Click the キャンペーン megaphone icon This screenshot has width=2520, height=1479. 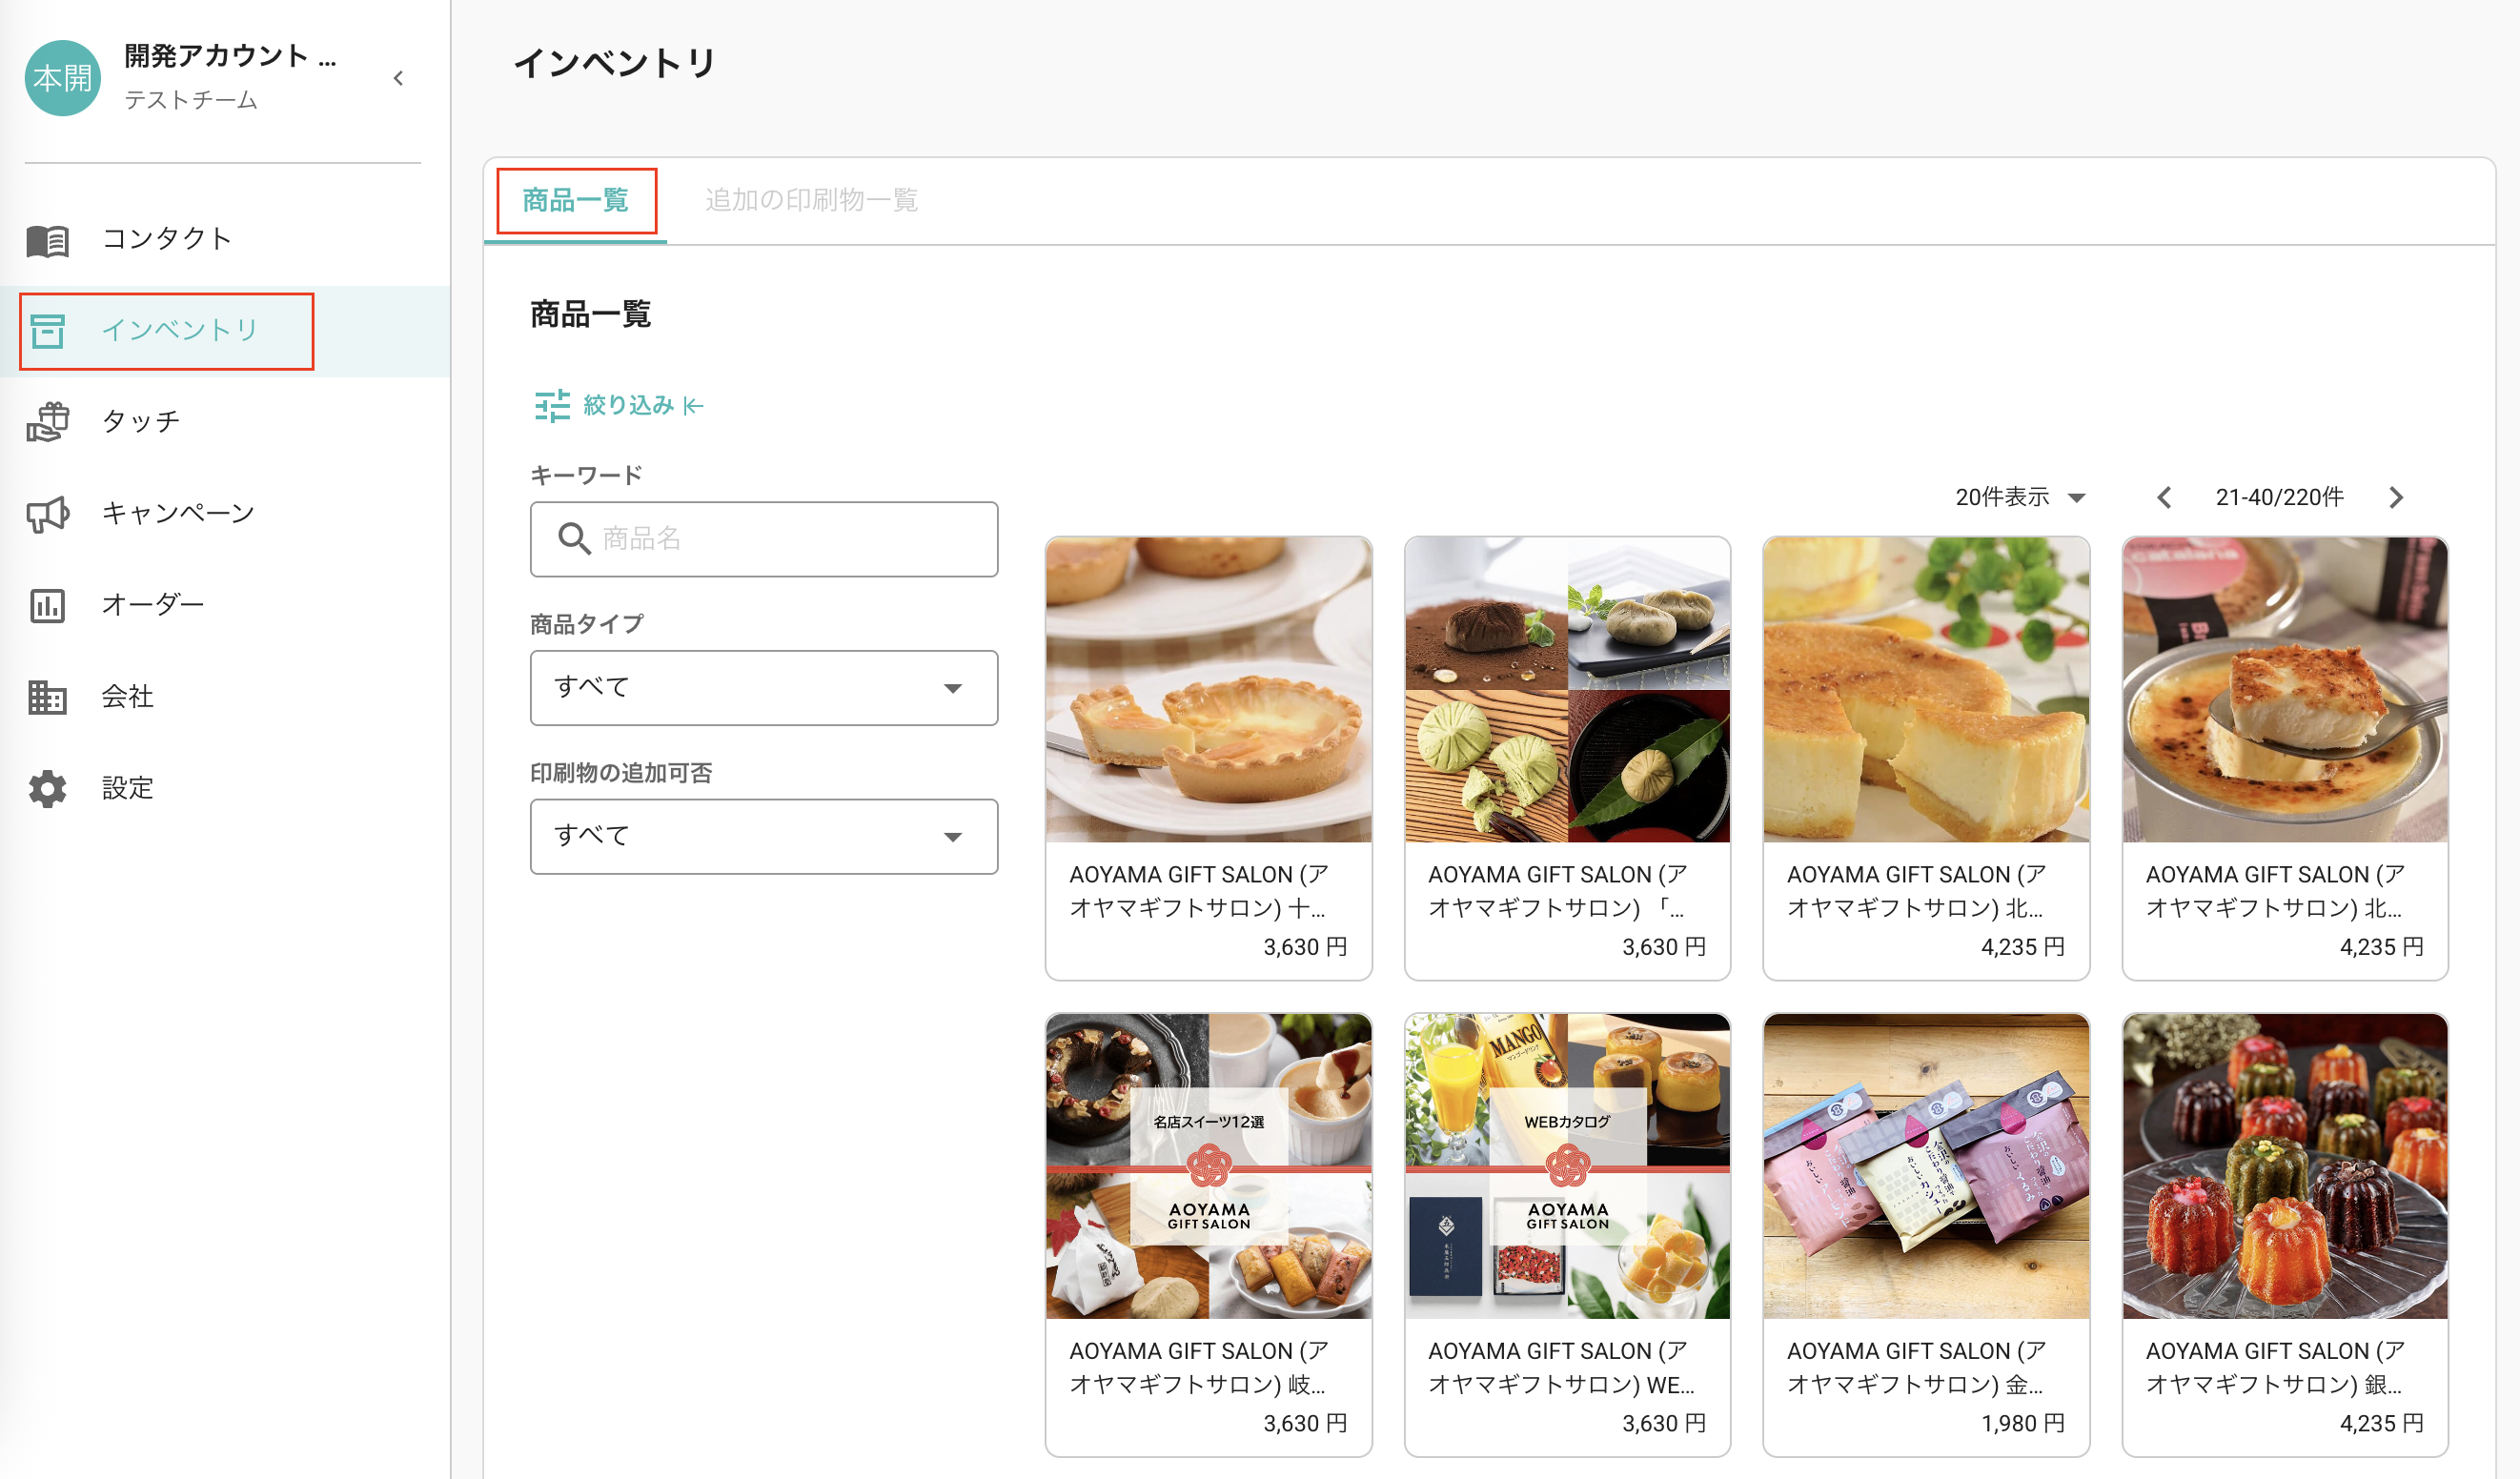[x=47, y=514]
